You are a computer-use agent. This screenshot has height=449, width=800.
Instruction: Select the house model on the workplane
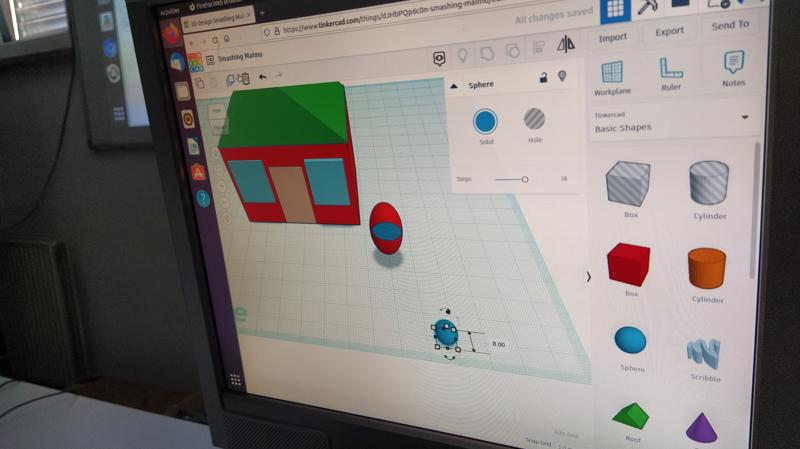(289, 153)
